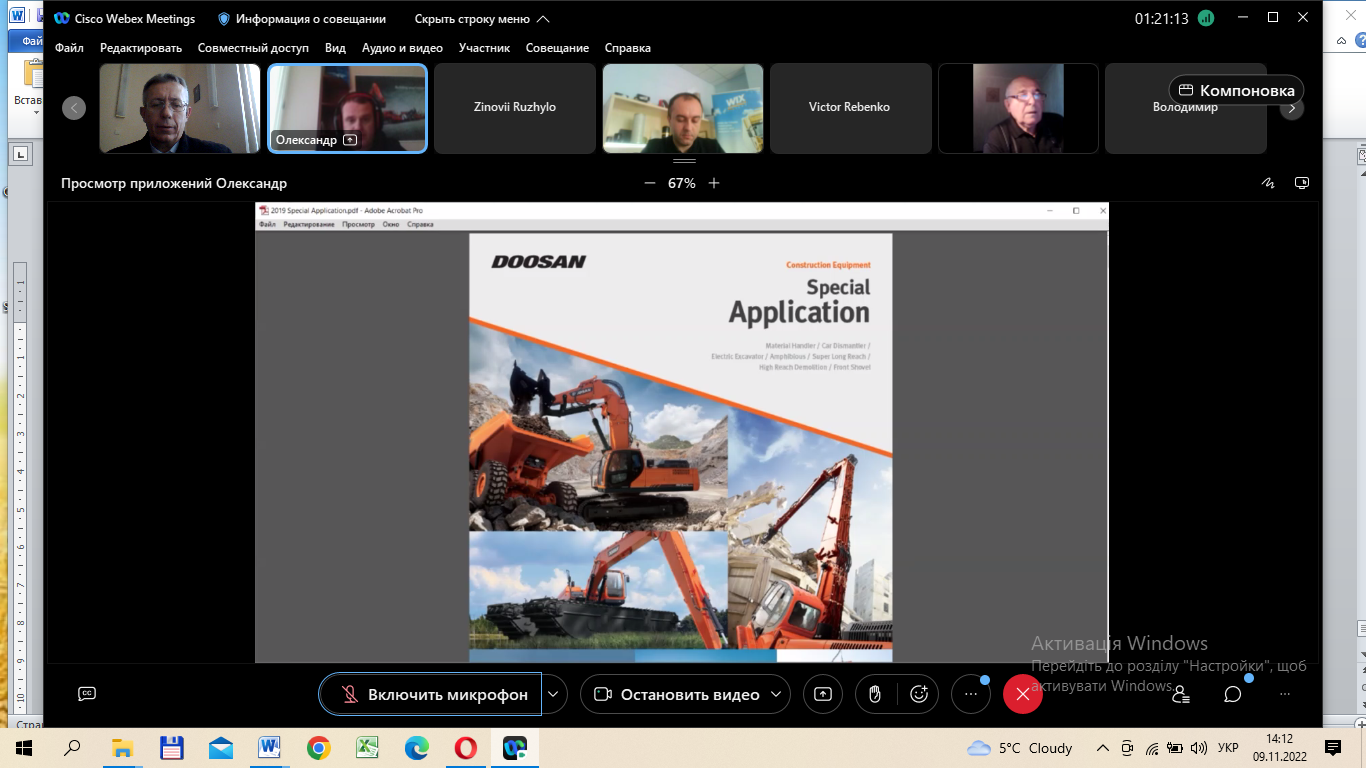Image resolution: width=1366 pixels, height=768 pixels.
Task: Select Олександр's video thumbnail
Action: 348,108
